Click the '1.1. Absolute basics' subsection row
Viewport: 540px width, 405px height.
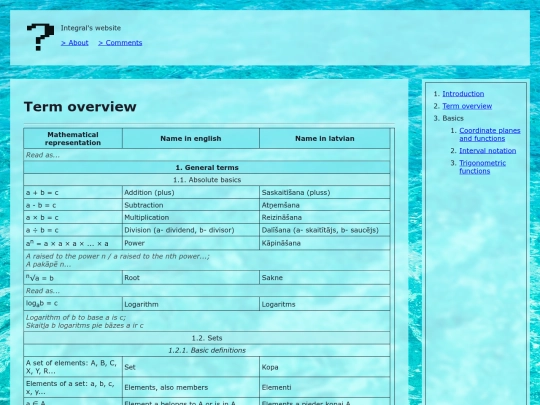pyautogui.click(x=207, y=180)
